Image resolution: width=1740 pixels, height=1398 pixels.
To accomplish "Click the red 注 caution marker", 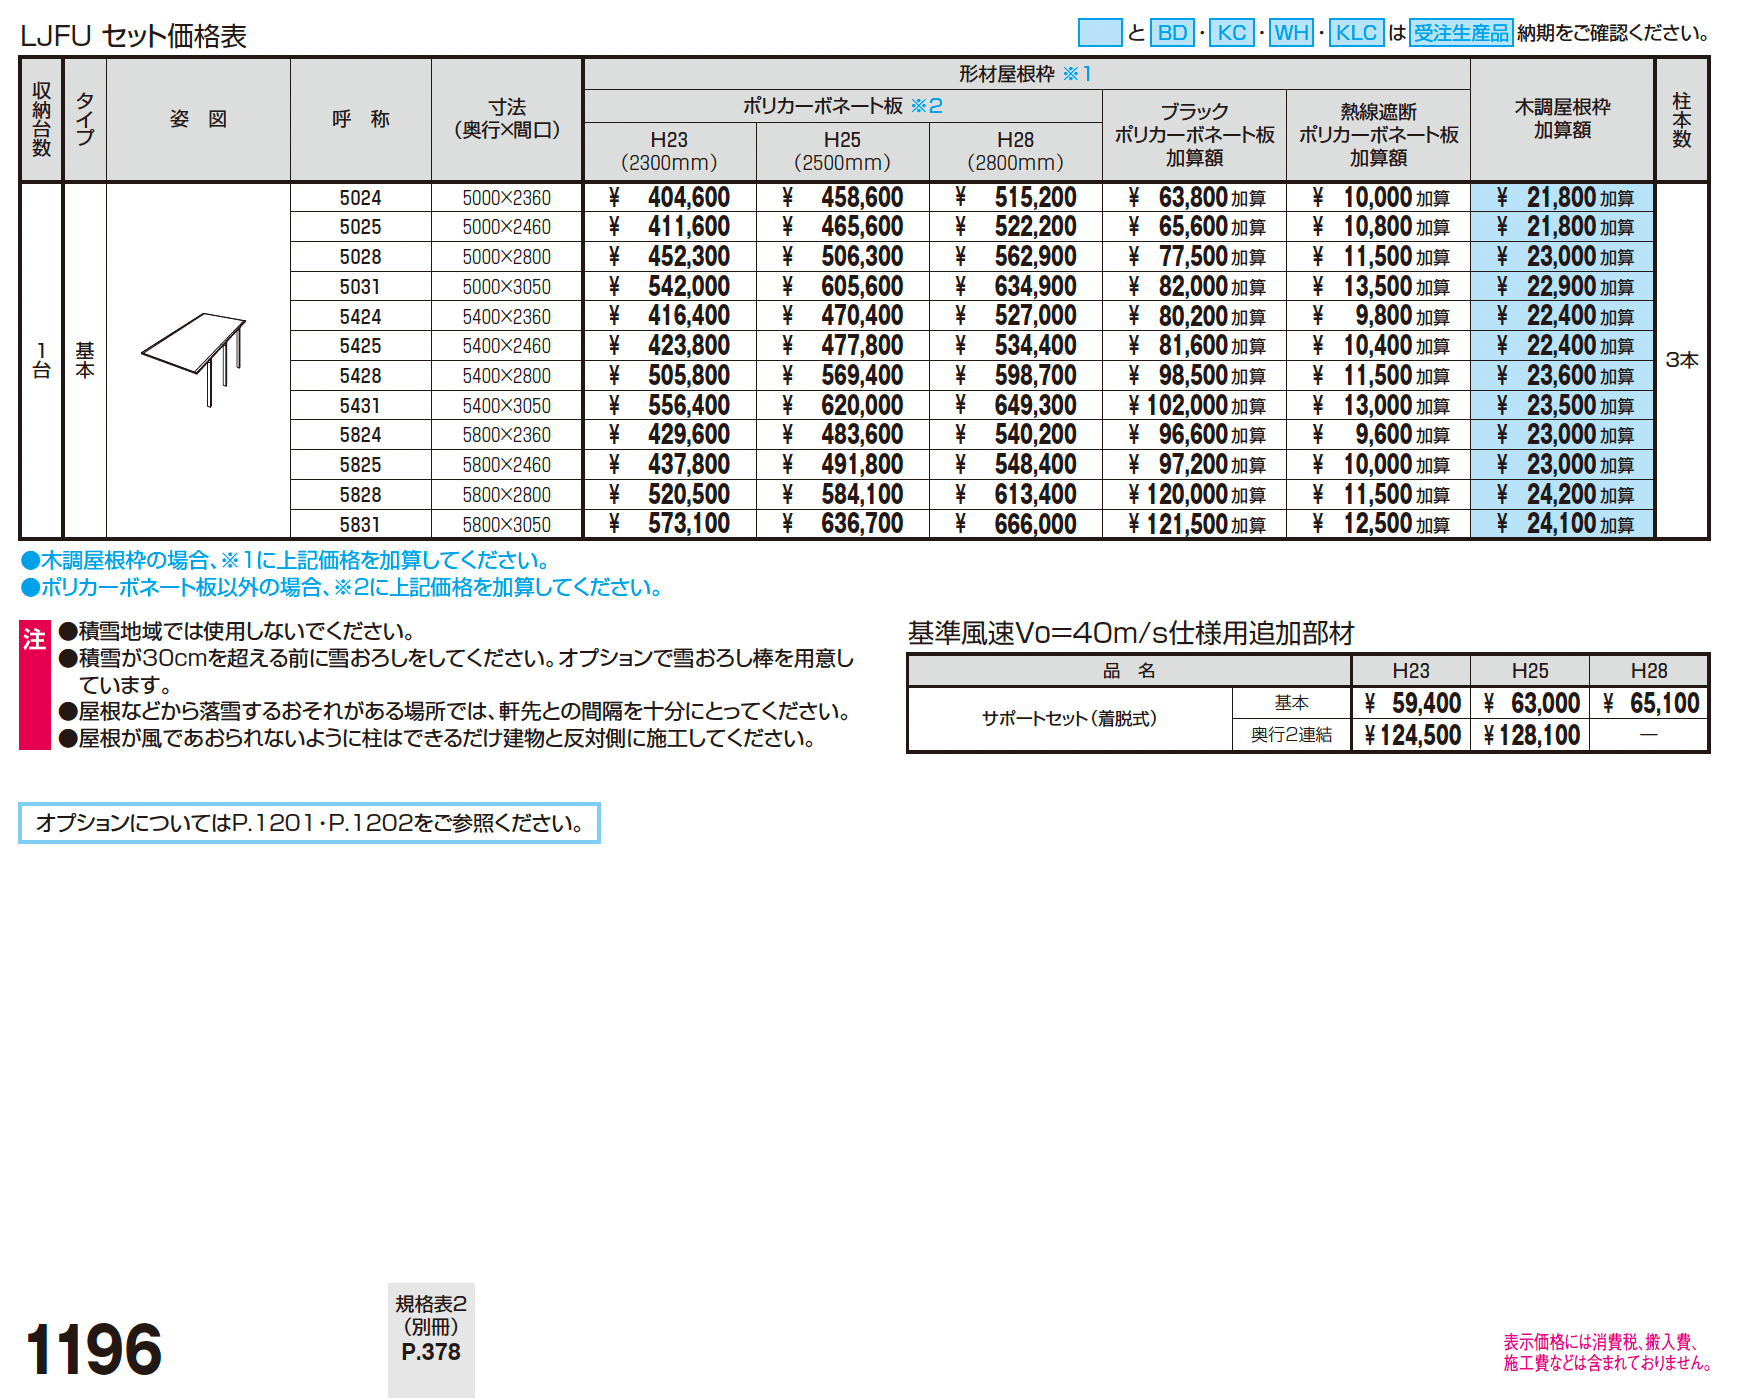I will tap(34, 640).
